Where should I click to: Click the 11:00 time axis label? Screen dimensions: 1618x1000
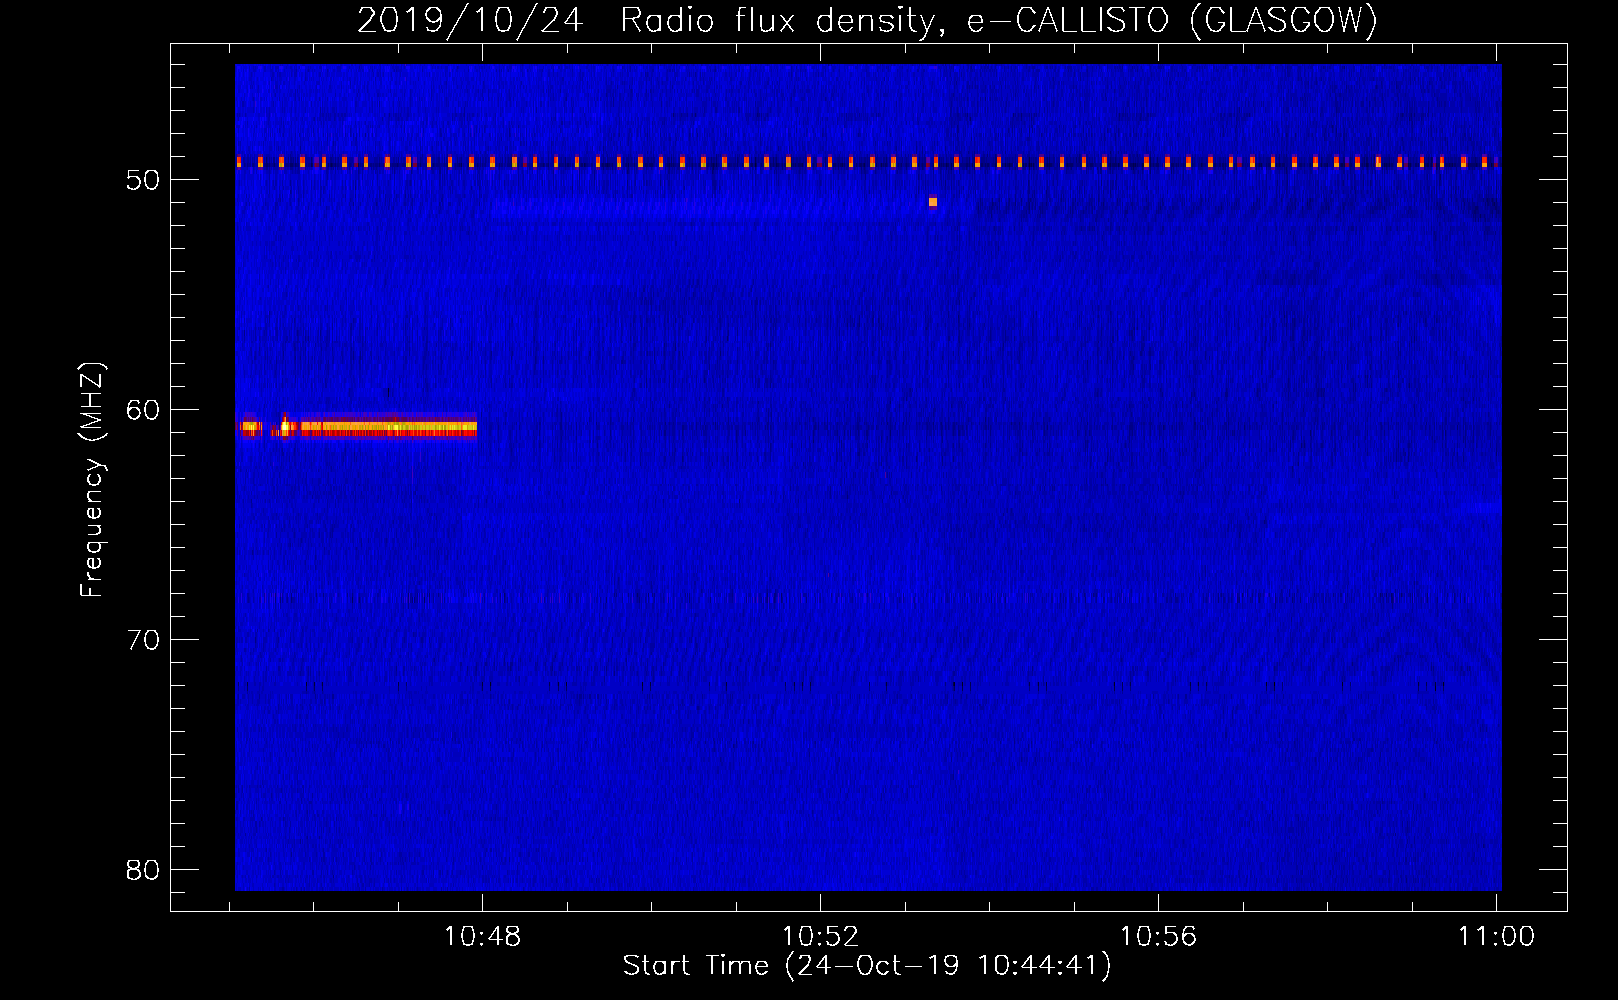(x=1496, y=937)
